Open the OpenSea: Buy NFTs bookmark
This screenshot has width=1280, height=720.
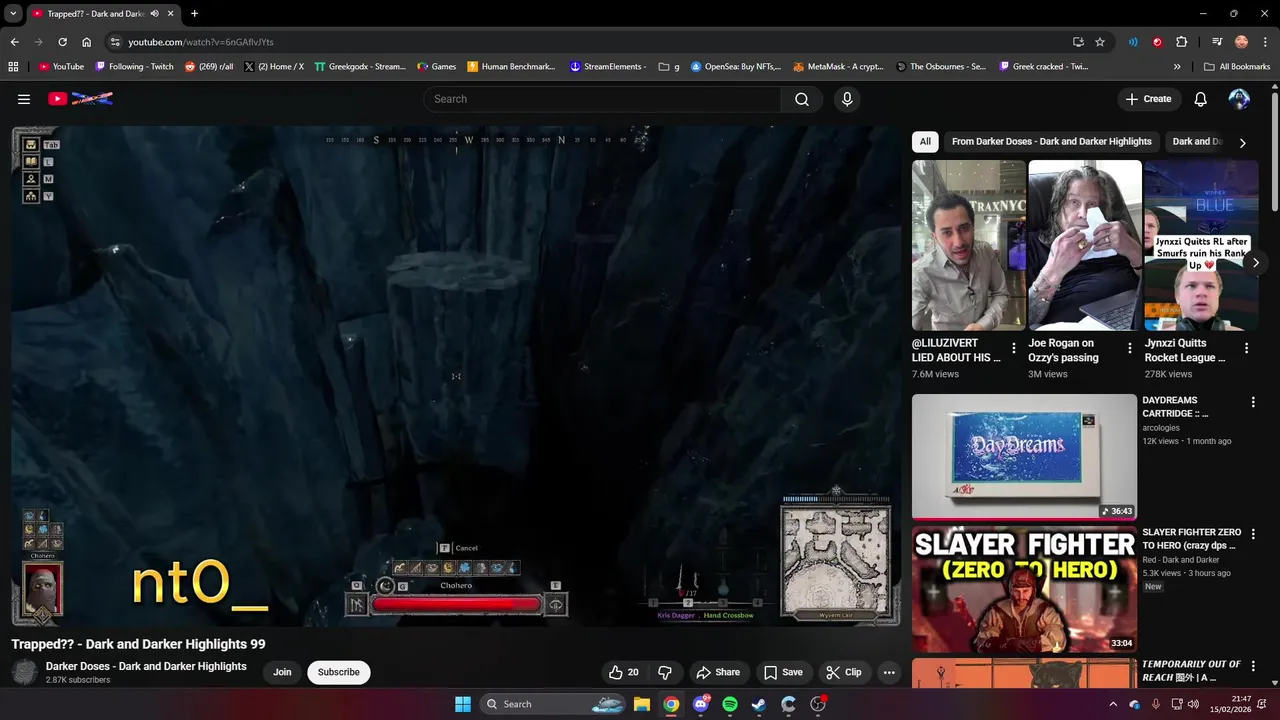tap(735, 67)
